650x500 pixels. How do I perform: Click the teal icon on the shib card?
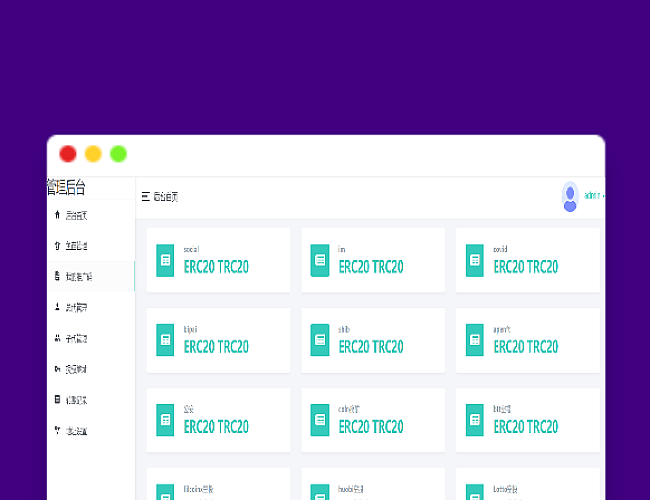click(320, 340)
